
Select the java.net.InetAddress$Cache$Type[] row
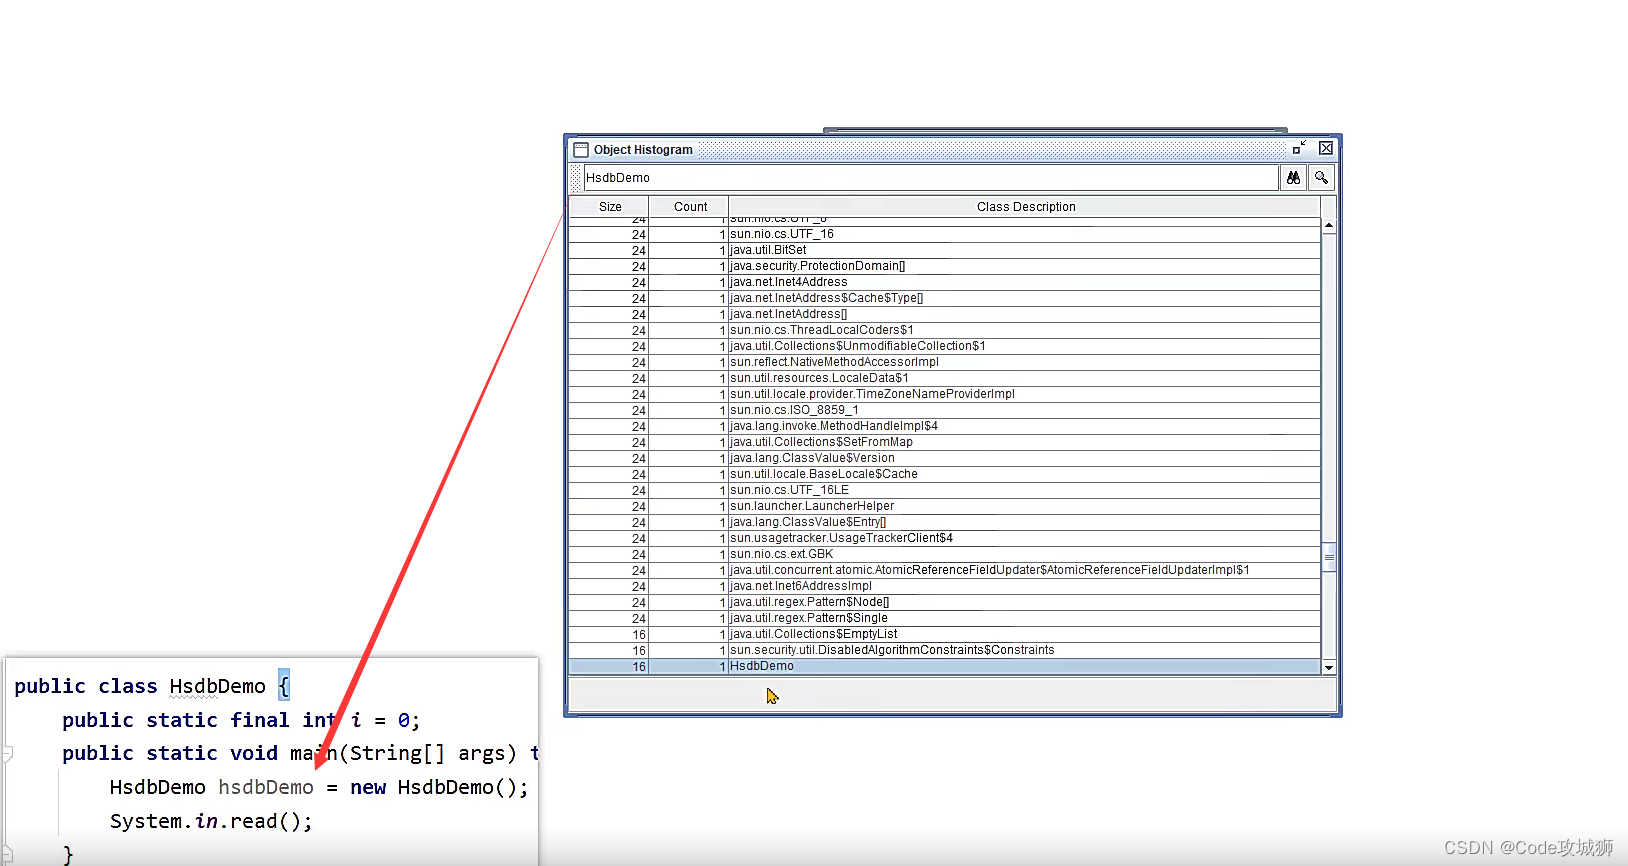point(945,298)
